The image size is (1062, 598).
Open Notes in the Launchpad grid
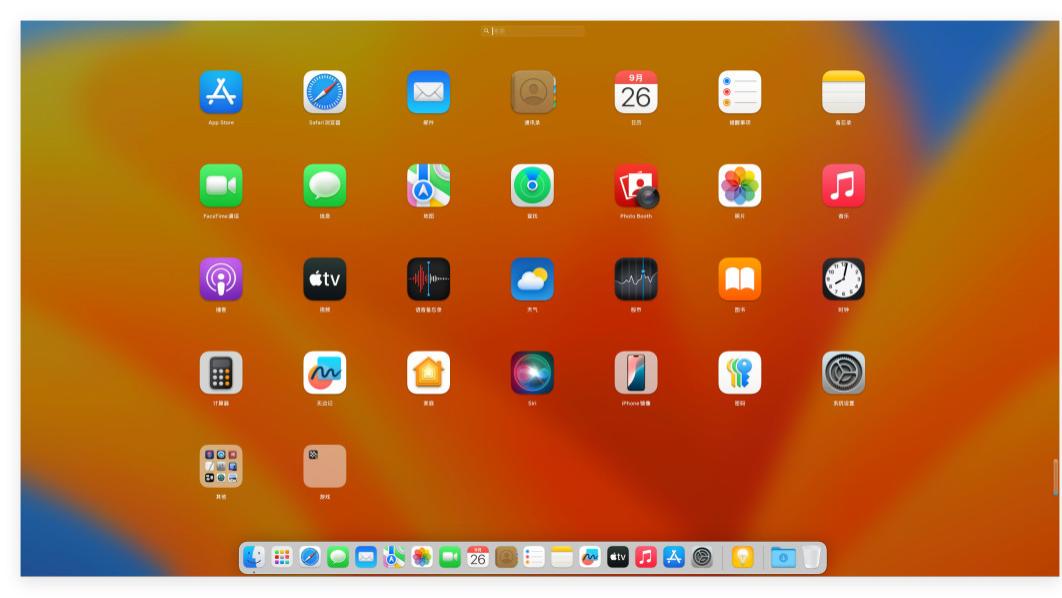point(843,92)
